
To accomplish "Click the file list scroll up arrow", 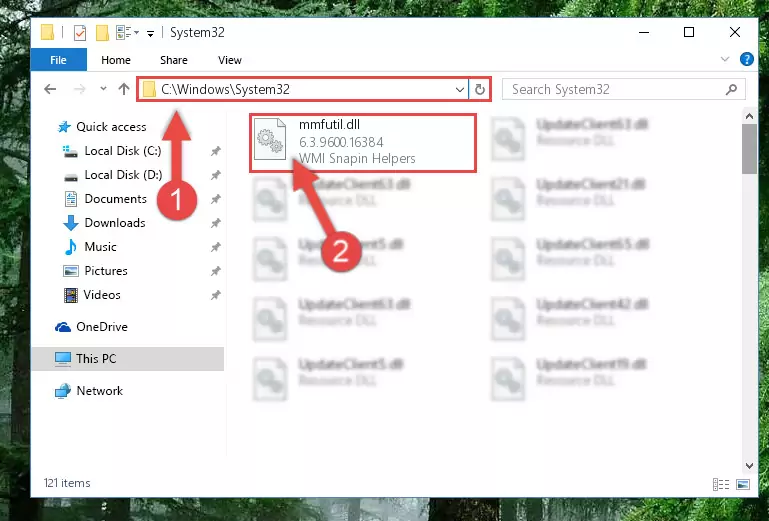I will tap(749, 116).
